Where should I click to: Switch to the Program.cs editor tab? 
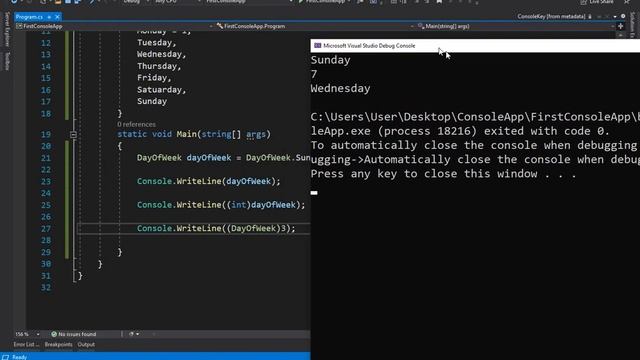tap(29, 17)
